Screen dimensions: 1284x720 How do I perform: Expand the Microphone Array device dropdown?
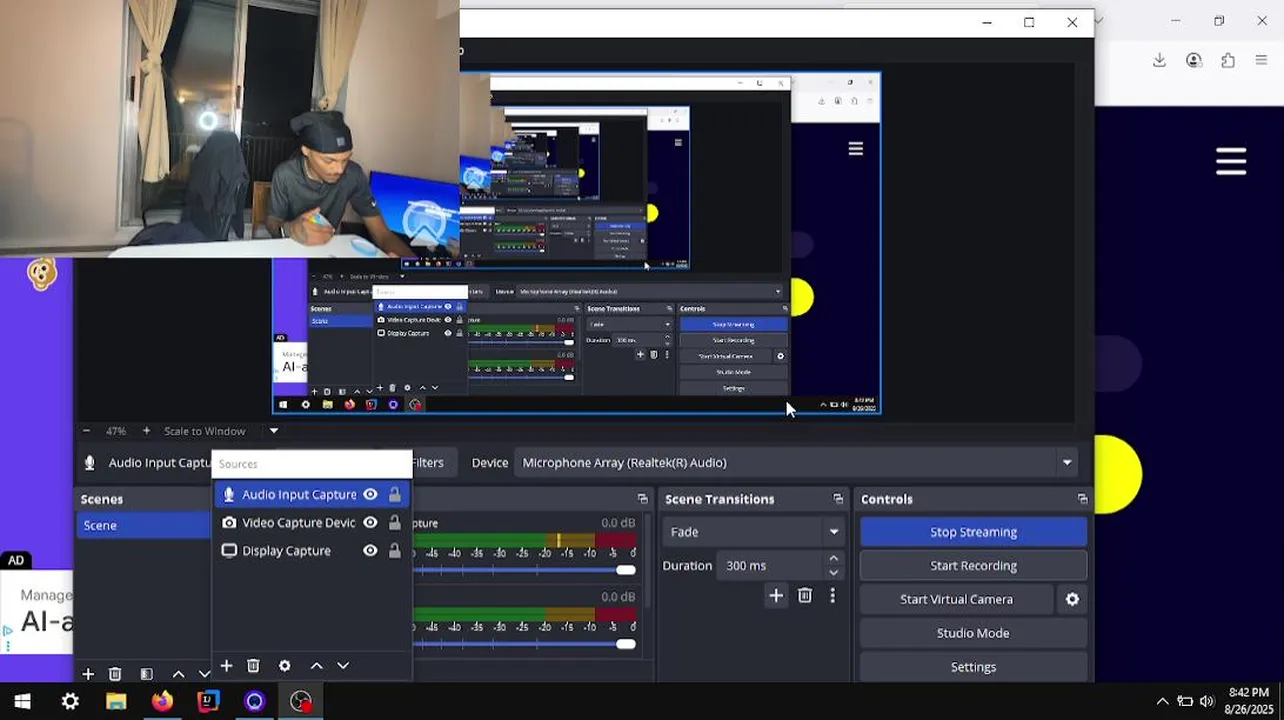(x=1067, y=462)
